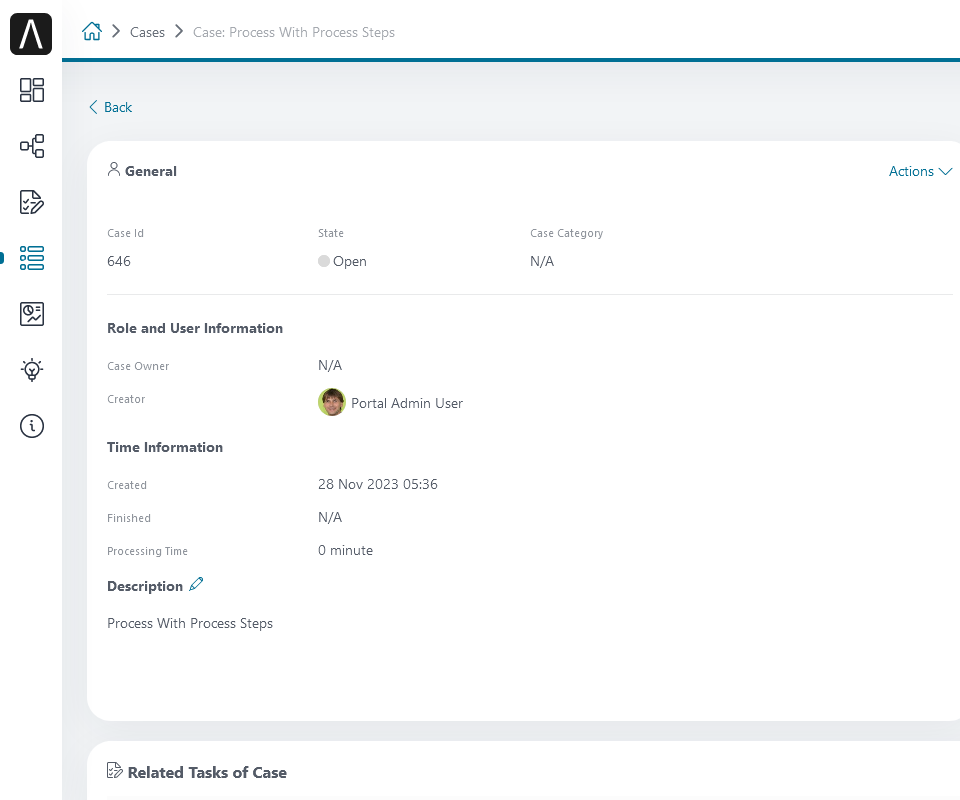Click the Related Tasks of Case heading
The width and height of the screenshot is (960, 800).
(207, 772)
